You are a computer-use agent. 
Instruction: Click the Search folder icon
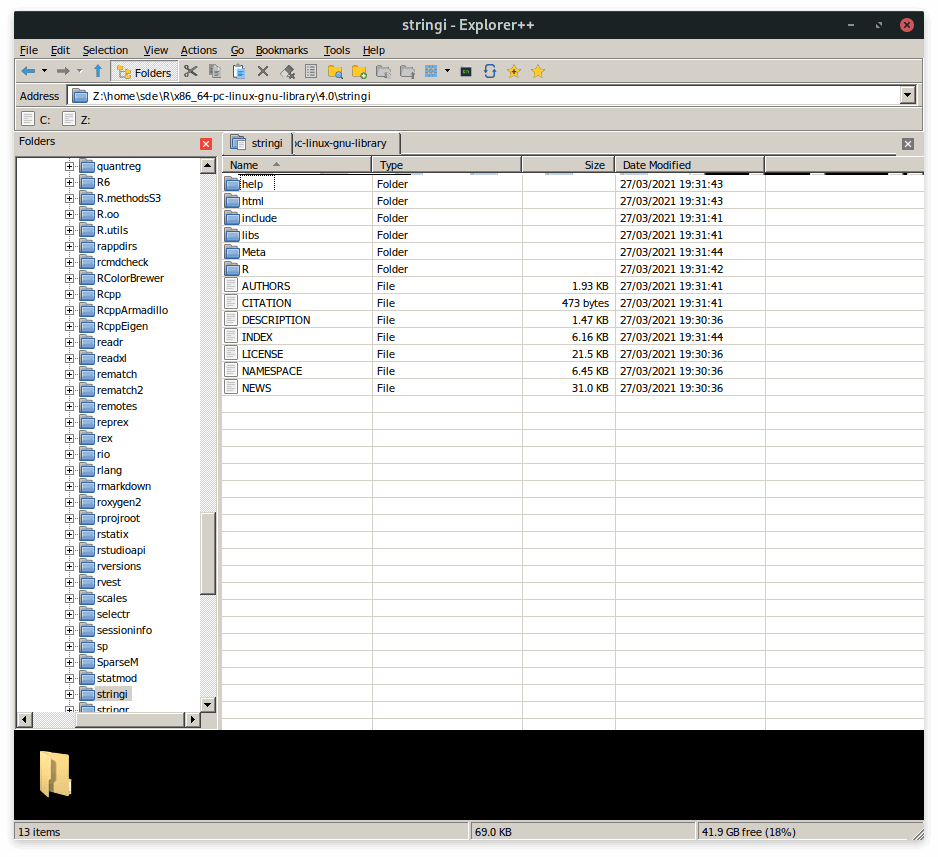tap(335, 72)
